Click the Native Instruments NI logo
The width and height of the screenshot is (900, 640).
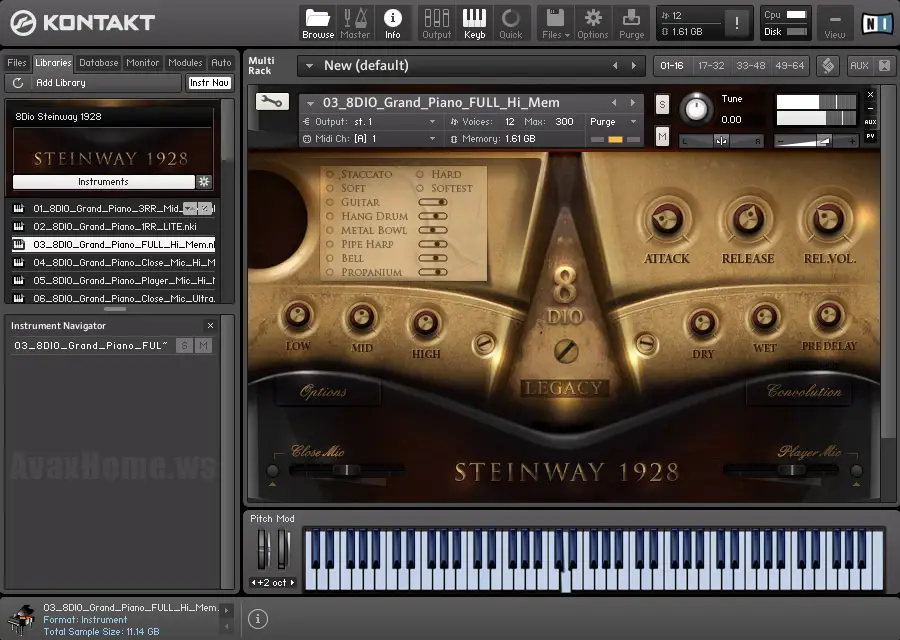pyautogui.click(x=876, y=24)
